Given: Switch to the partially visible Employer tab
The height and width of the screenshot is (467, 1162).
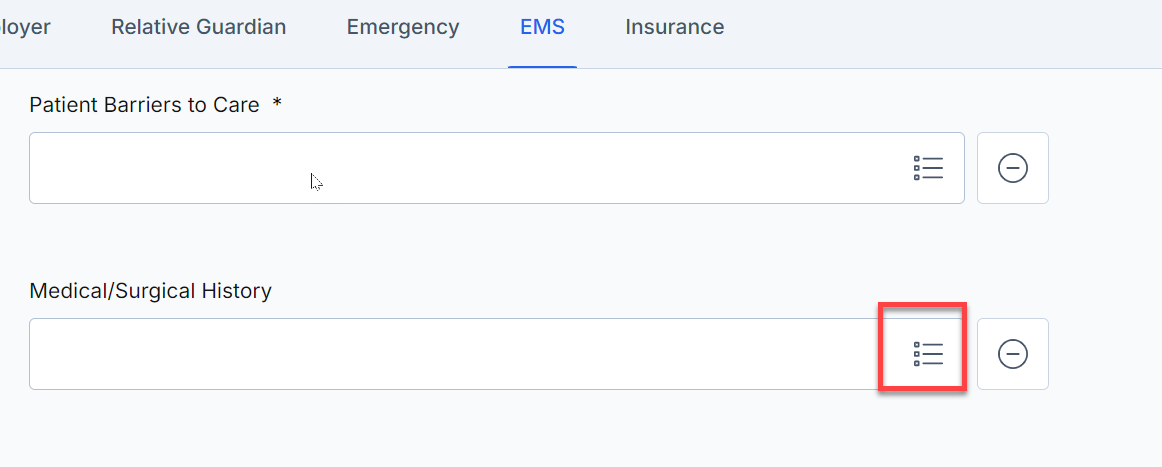Looking at the screenshot, I should click(x=25, y=27).
